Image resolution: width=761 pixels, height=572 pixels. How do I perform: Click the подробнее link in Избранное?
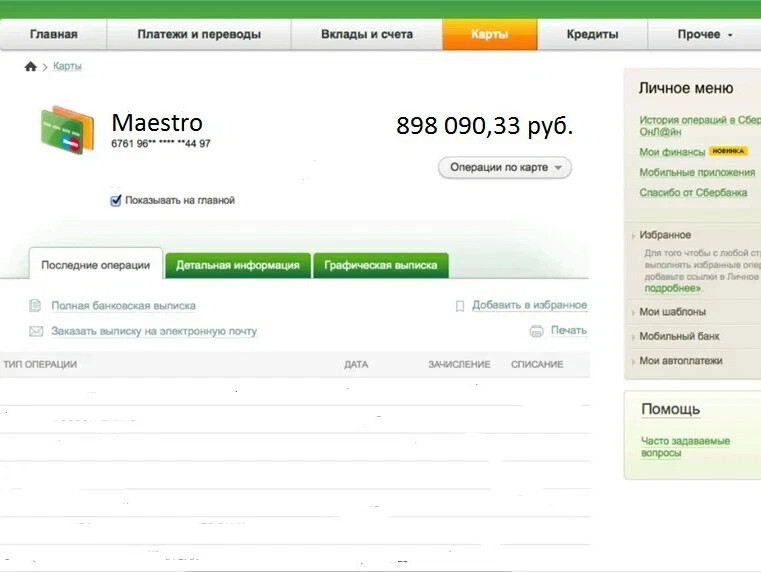673,288
